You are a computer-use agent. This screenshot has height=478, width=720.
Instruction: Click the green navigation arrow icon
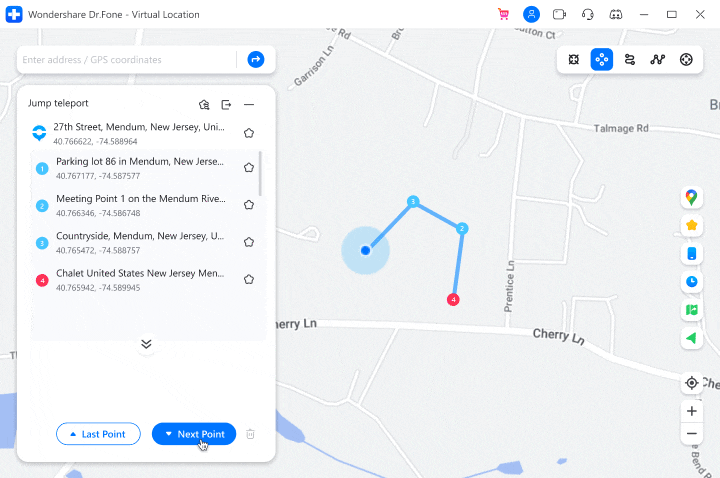692,338
